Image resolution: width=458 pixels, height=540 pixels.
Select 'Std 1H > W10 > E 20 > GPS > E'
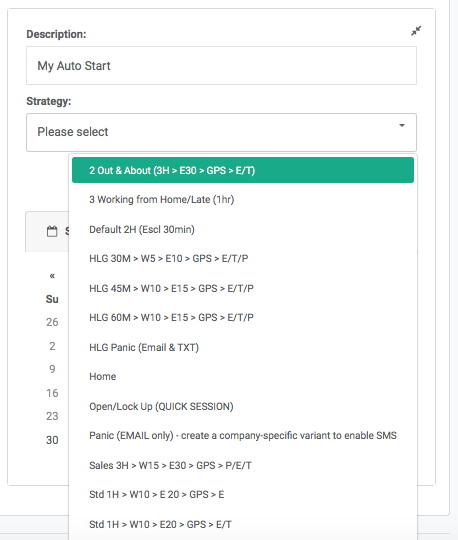coord(243,494)
